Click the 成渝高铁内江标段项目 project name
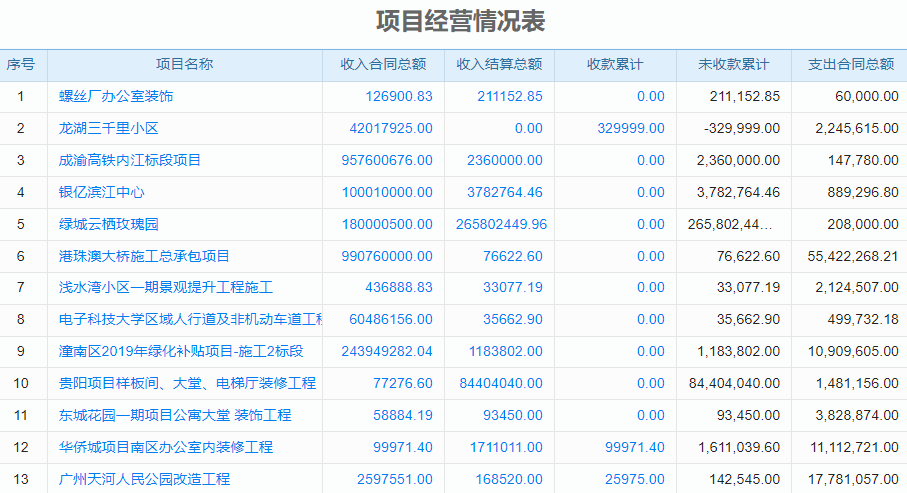The image size is (907, 493). tap(130, 160)
